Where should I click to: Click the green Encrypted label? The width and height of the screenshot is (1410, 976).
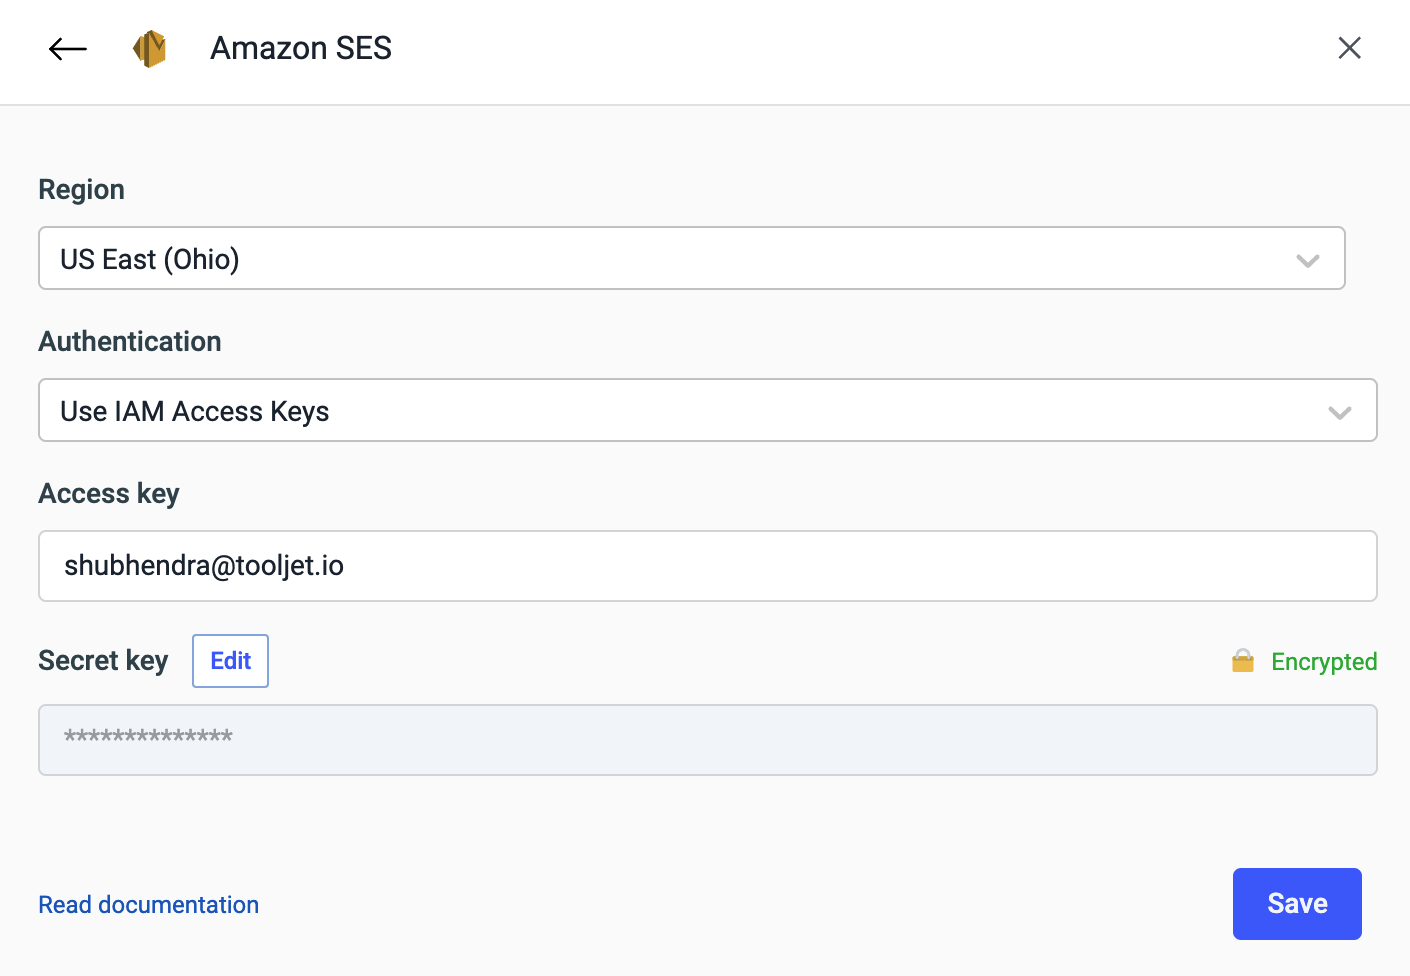(1323, 662)
